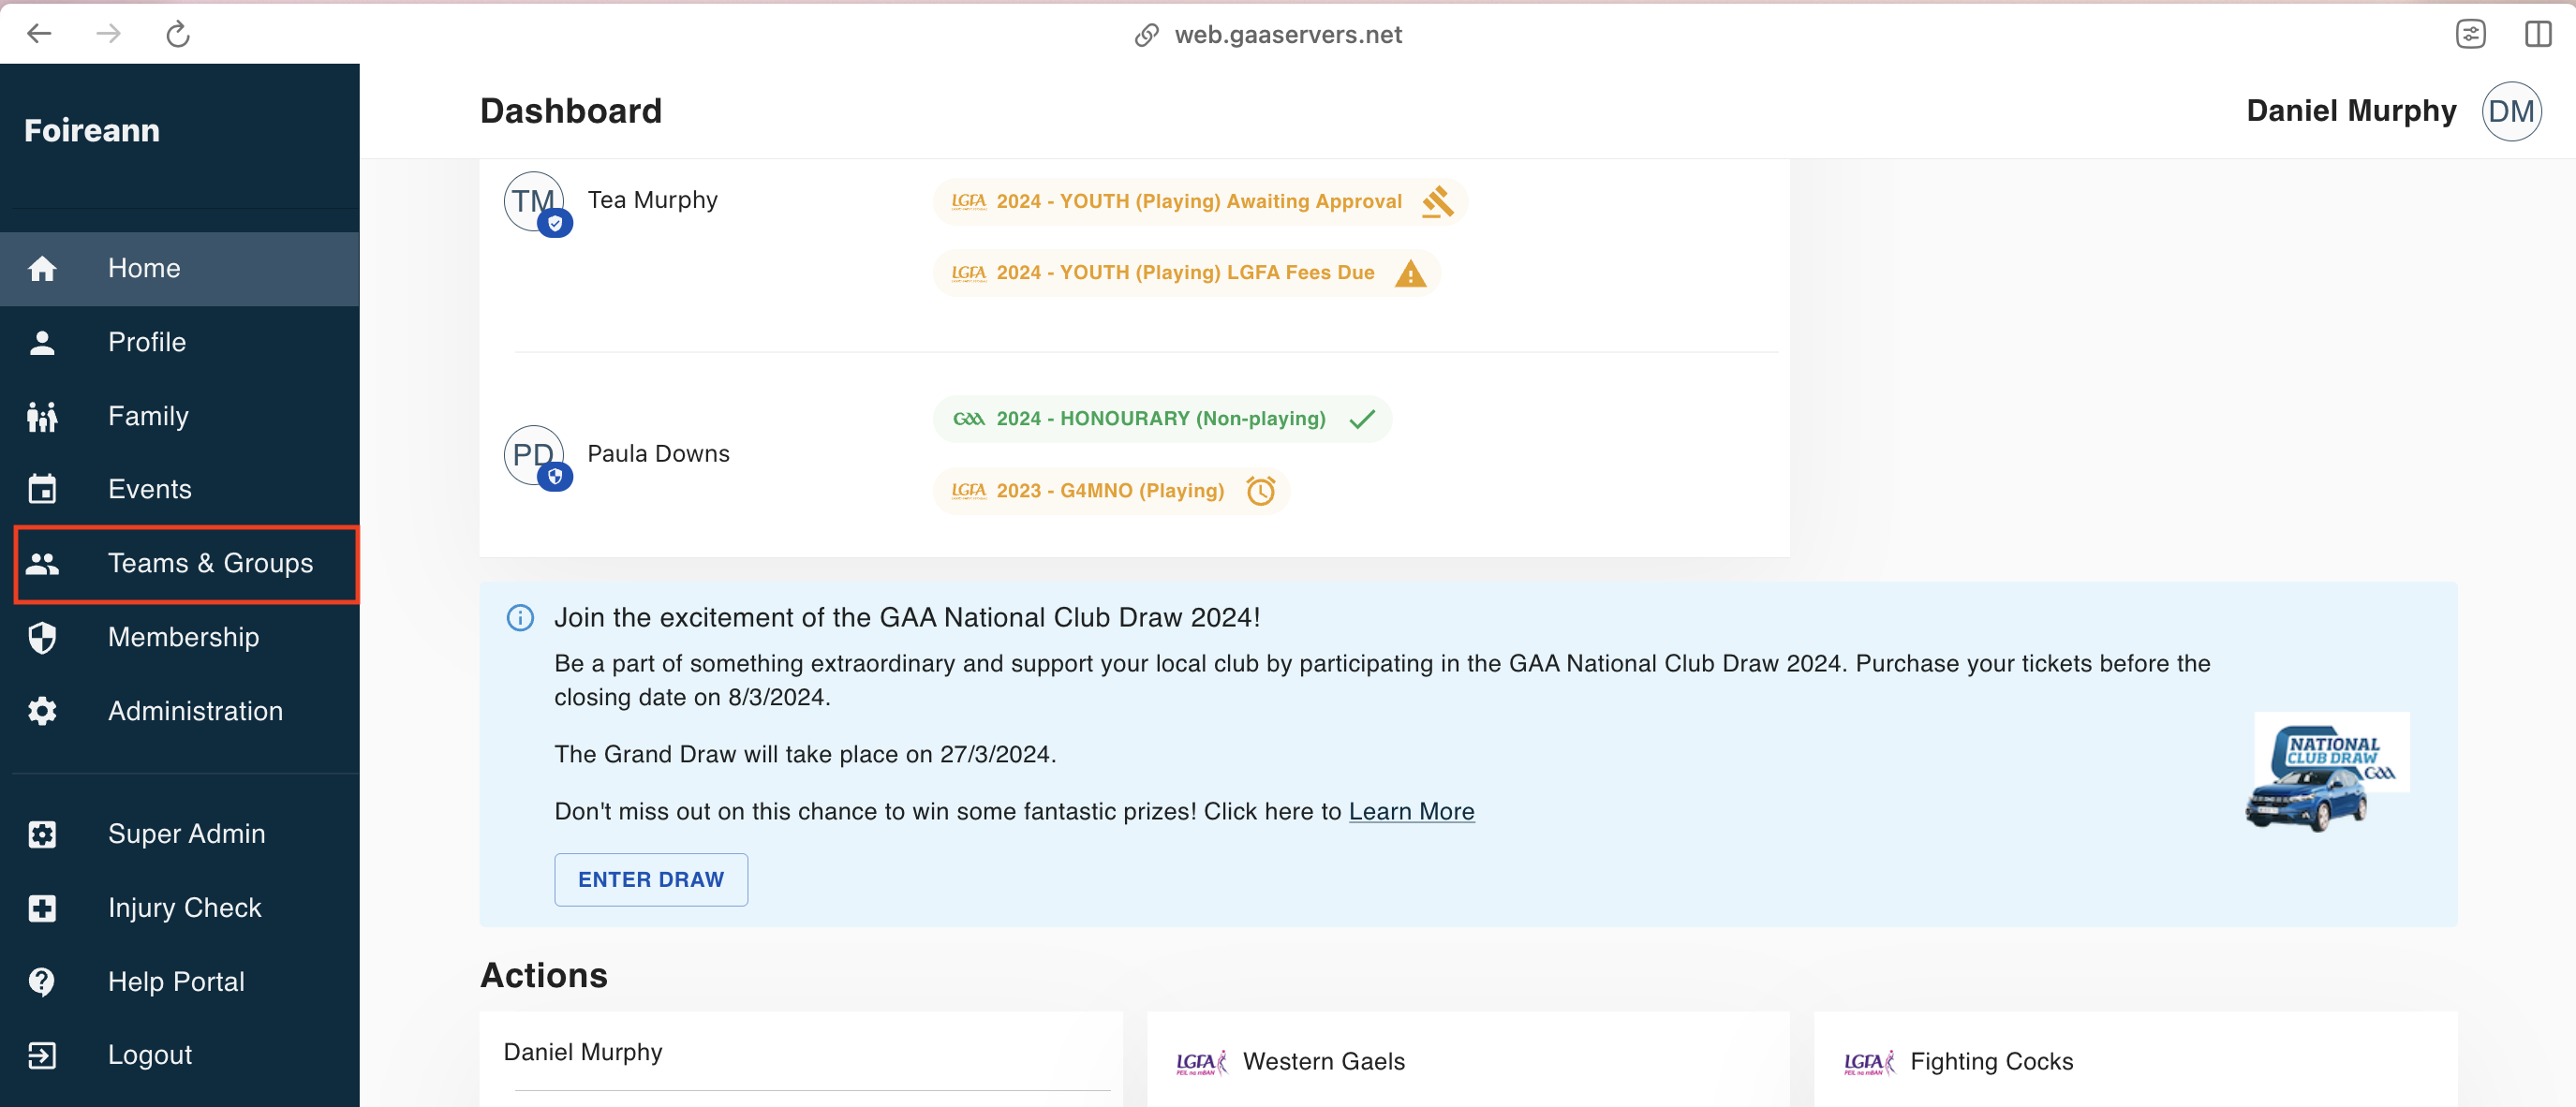
Task: Click the Membership shield icon
Action: [42, 637]
